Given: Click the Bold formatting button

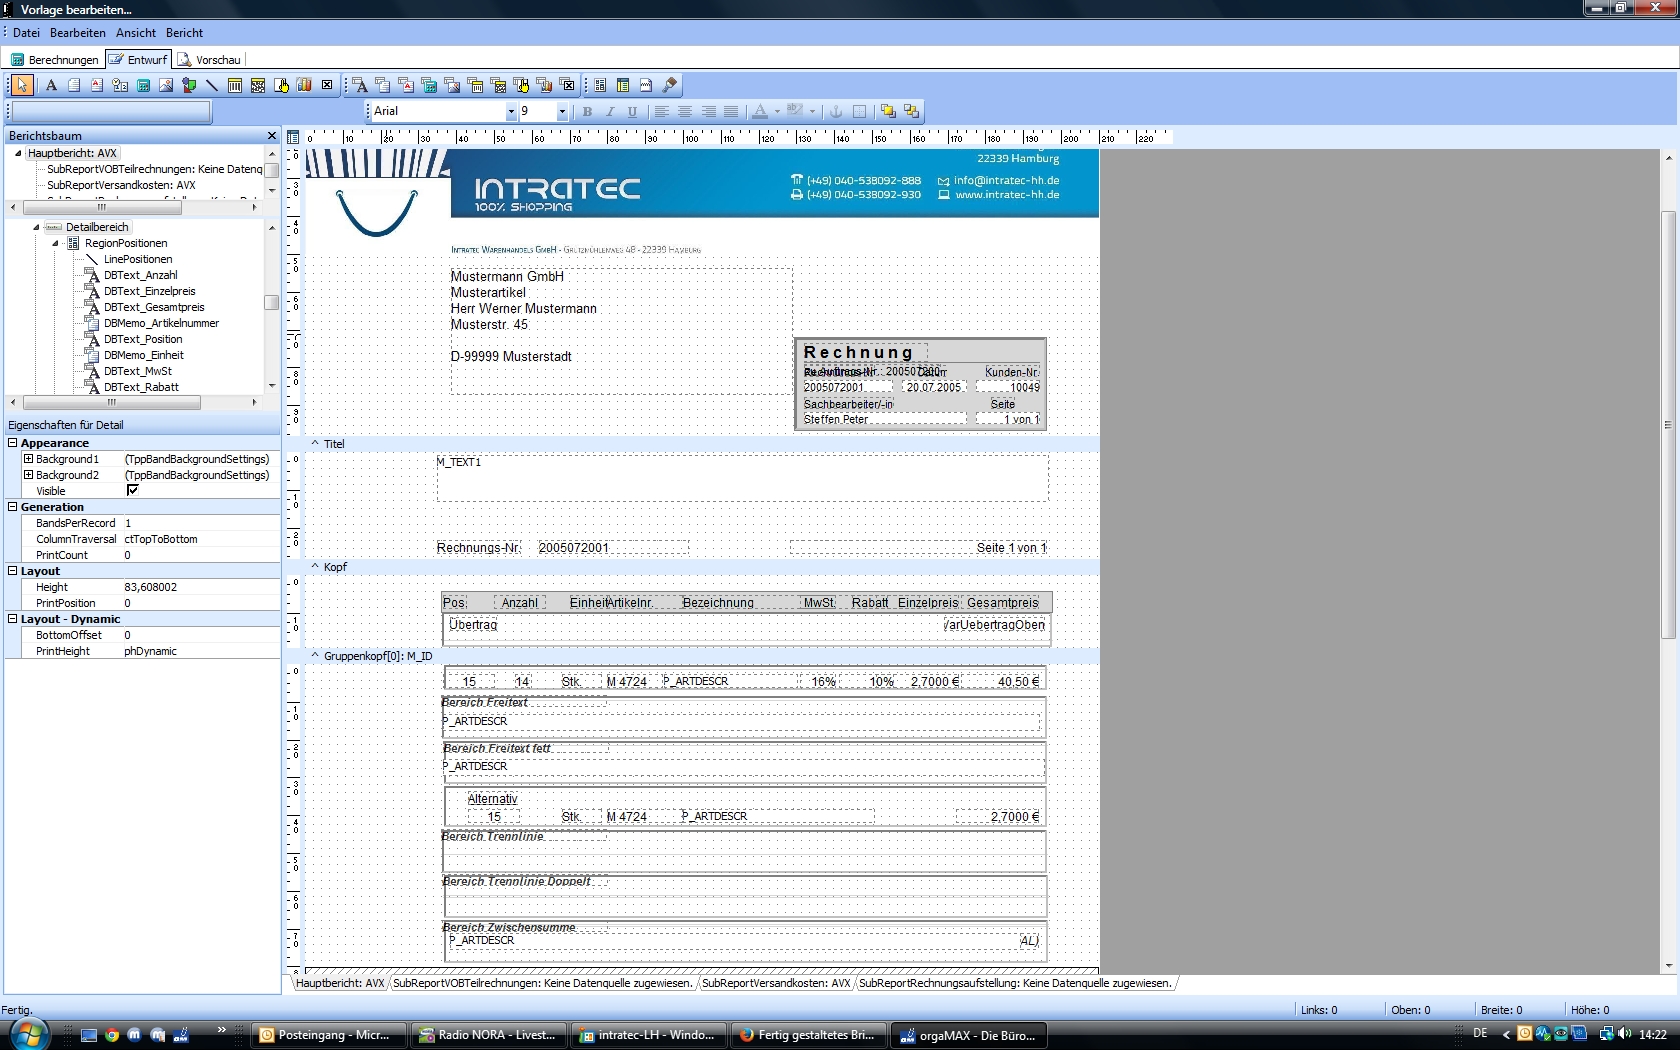Looking at the screenshot, I should tap(587, 111).
